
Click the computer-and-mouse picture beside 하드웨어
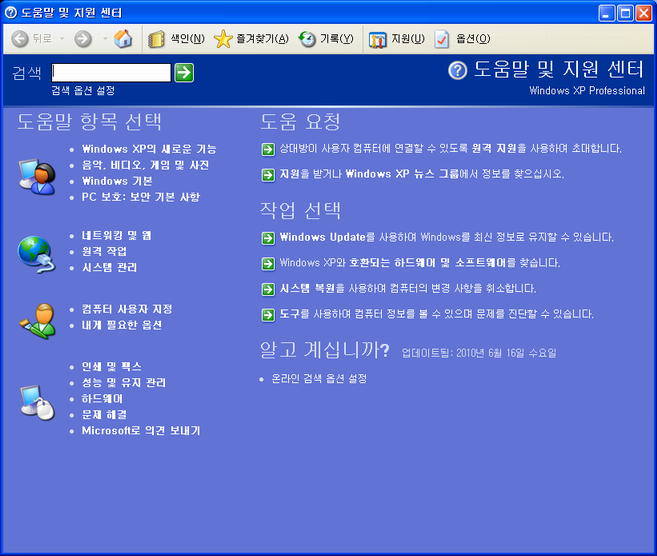pos(37,402)
